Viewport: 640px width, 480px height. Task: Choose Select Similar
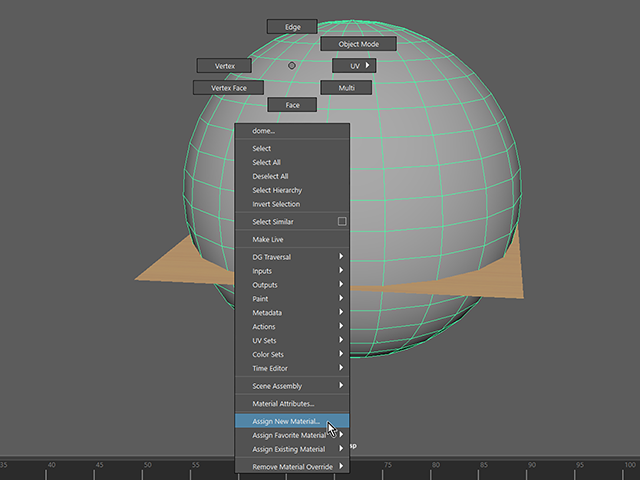click(x=286, y=222)
